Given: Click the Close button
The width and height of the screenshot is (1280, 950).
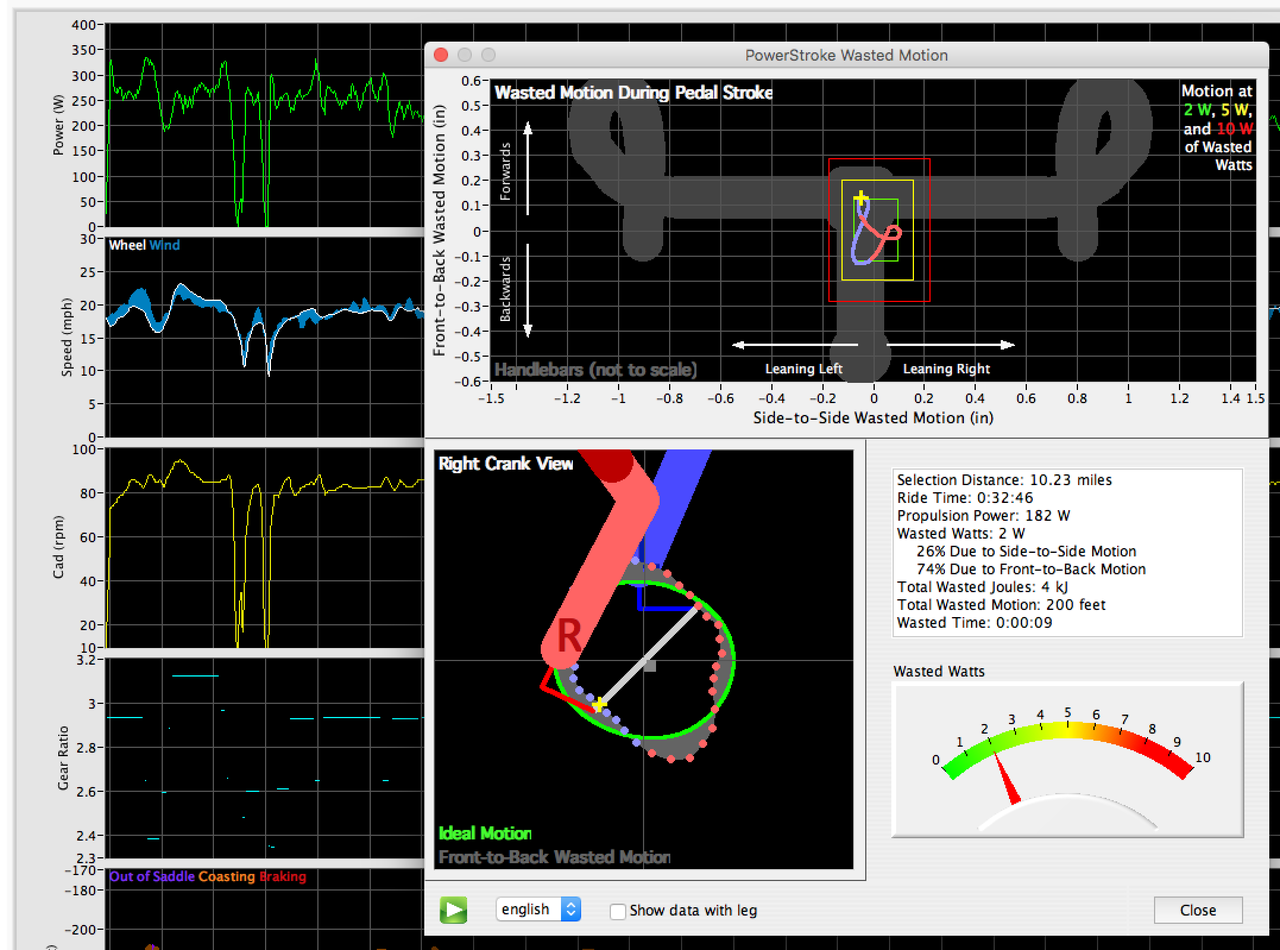Looking at the screenshot, I should 1197,910.
